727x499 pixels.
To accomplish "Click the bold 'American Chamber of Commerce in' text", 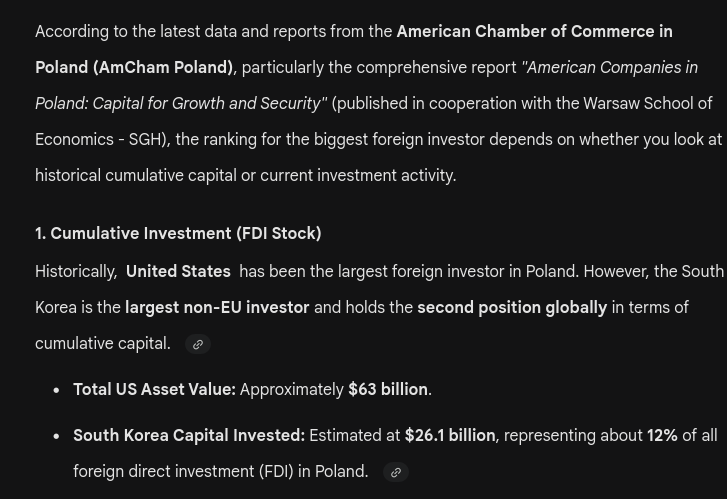I will tap(535, 32).
